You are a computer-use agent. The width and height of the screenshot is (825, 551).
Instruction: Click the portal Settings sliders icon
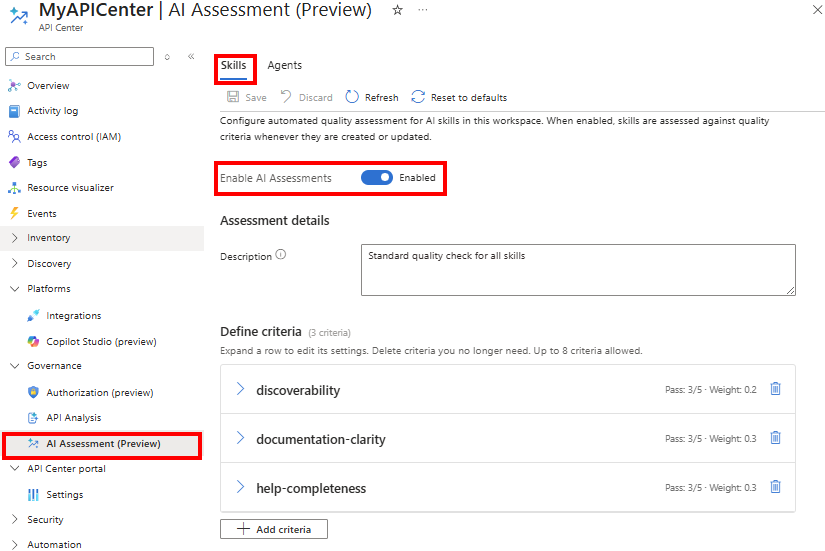(x=33, y=494)
